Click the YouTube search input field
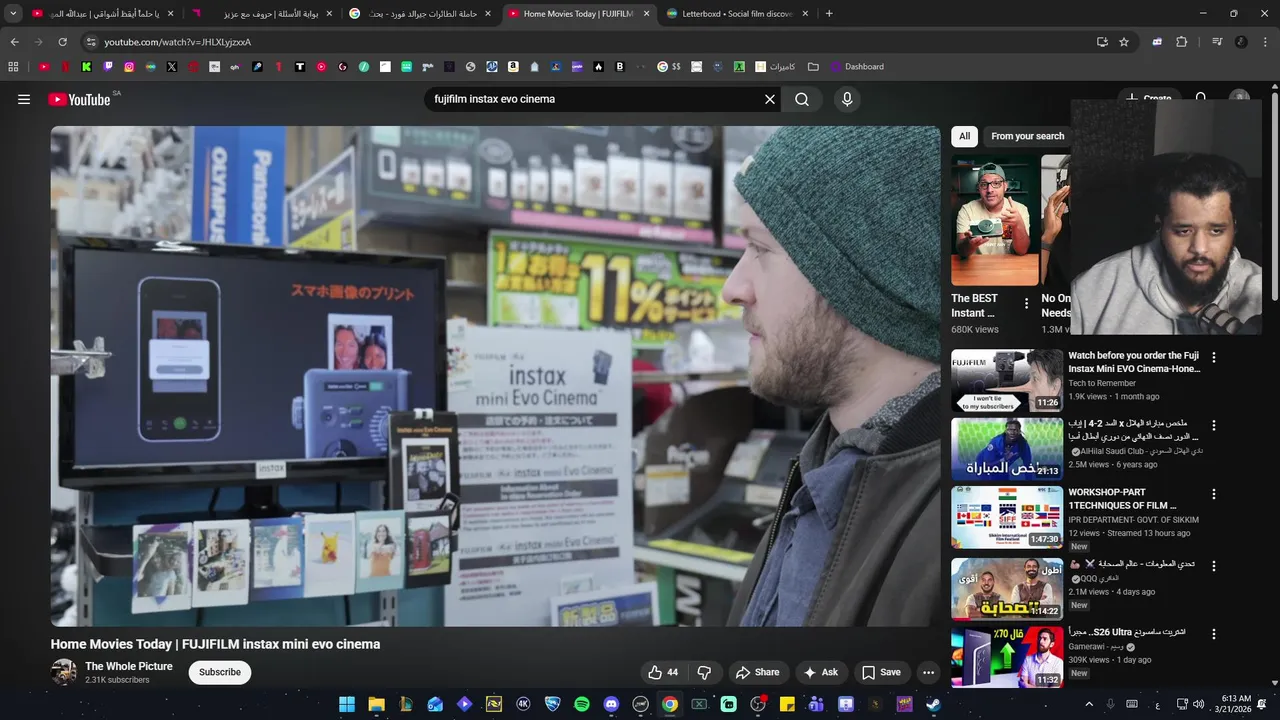 point(595,99)
